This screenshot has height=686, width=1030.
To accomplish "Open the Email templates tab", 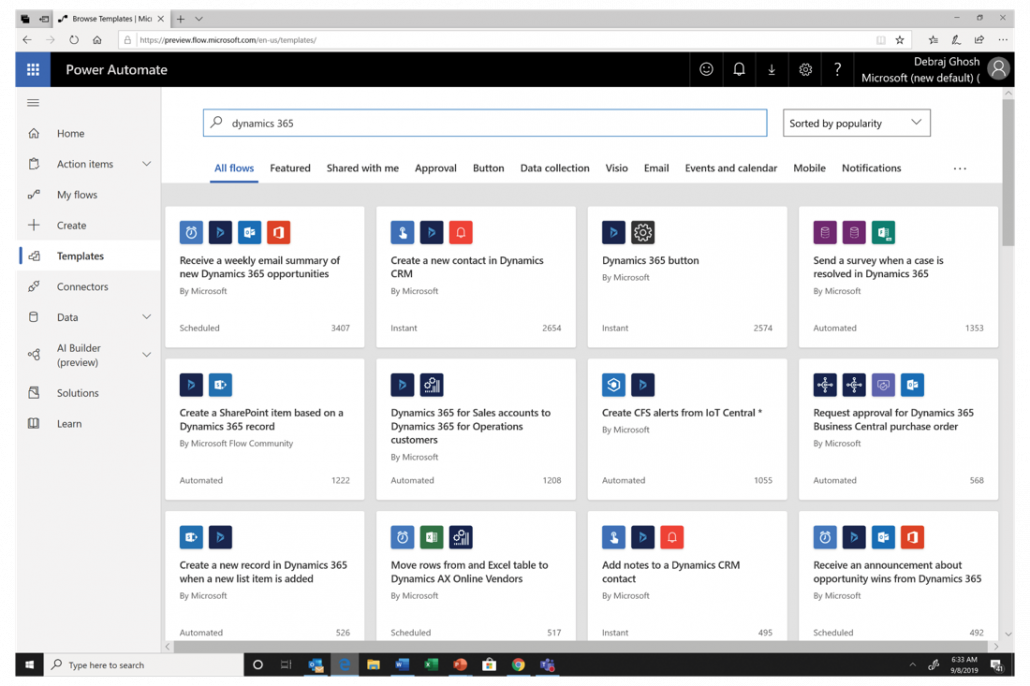I will pos(656,168).
